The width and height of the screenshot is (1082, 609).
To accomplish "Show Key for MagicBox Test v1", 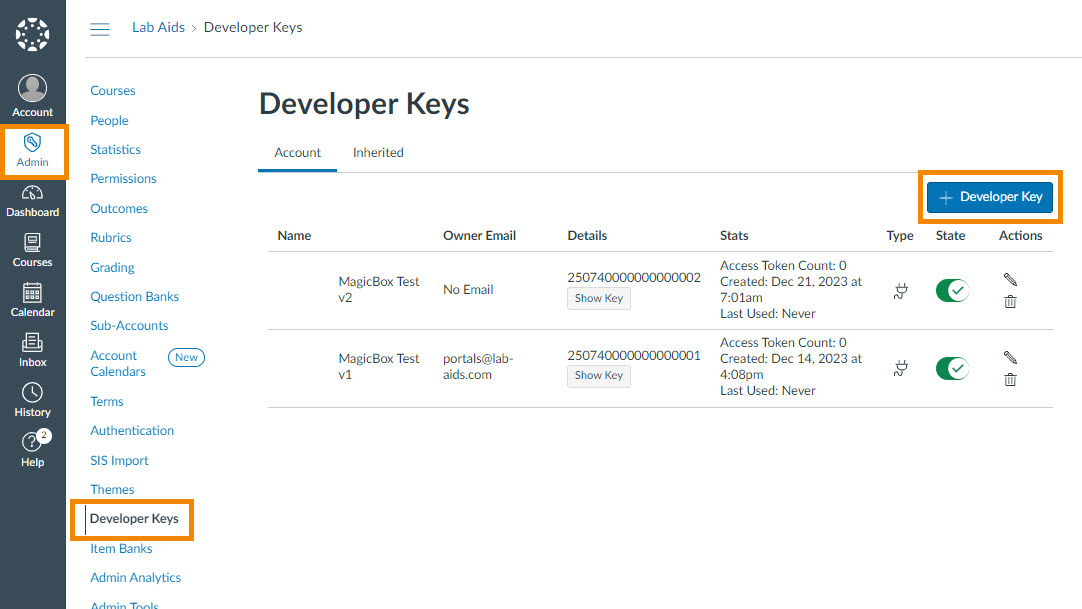I will [599, 376].
